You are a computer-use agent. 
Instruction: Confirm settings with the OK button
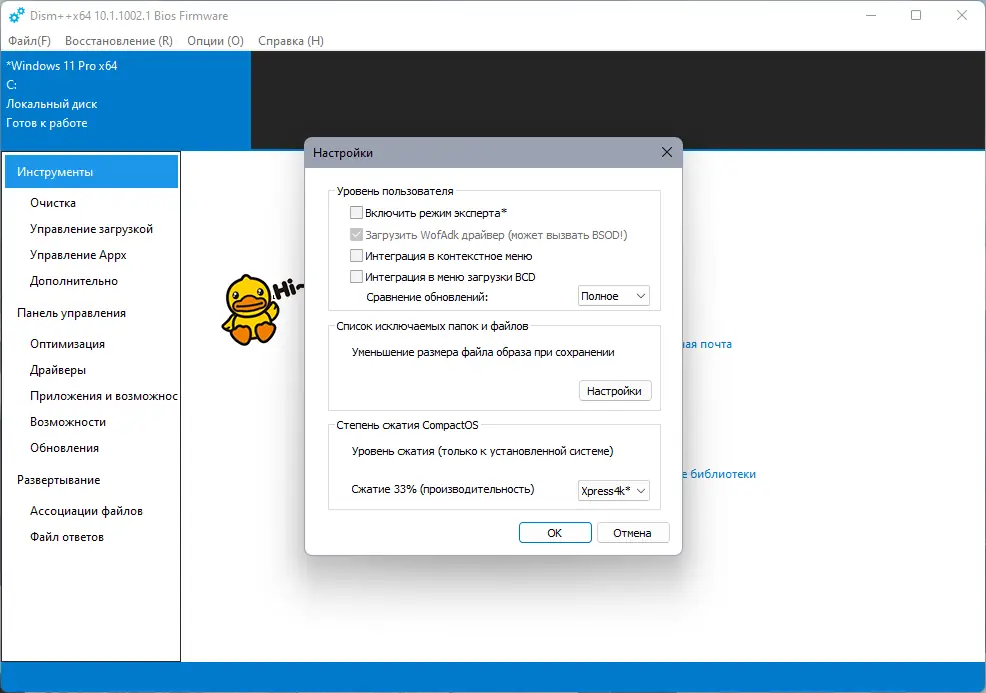coord(555,533)
